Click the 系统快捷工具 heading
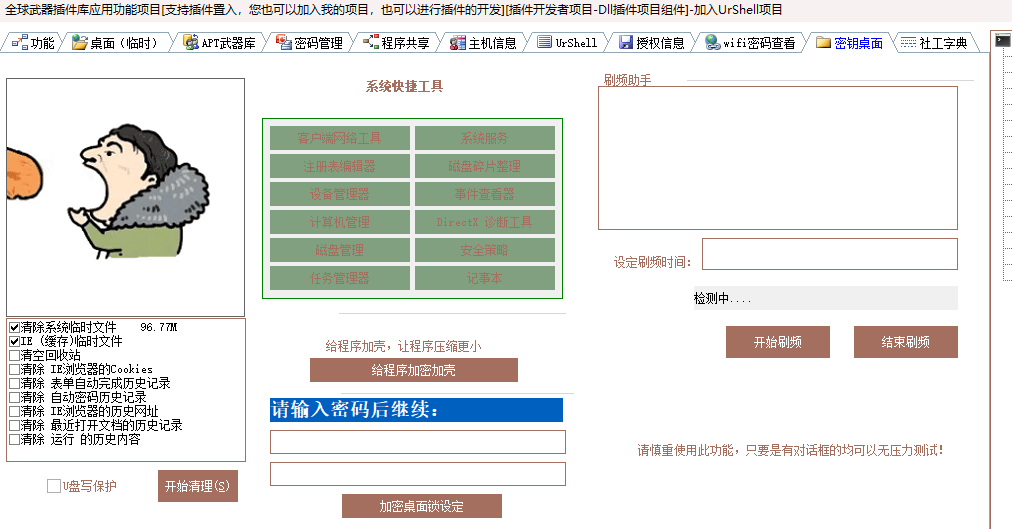The width and height of the screenshot is (1012, 529). 405,86
